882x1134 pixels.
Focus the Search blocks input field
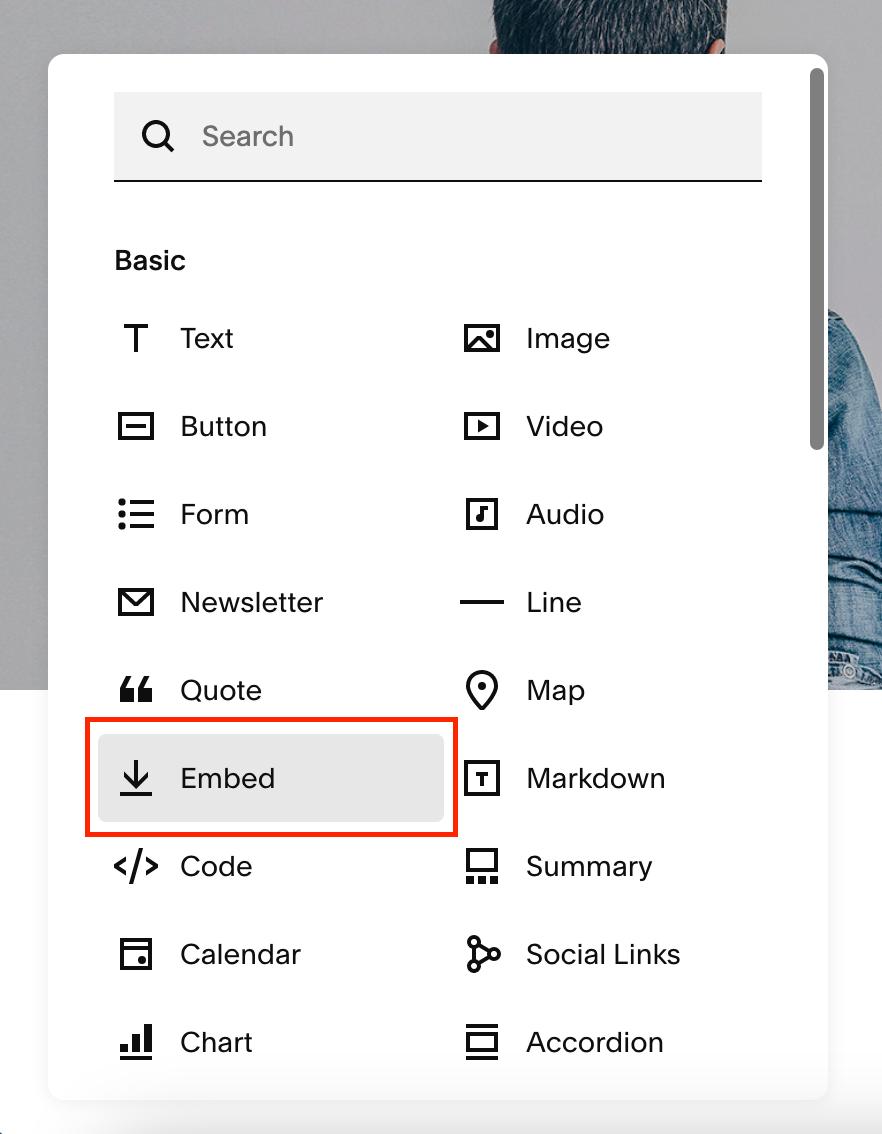coord(438,136)
